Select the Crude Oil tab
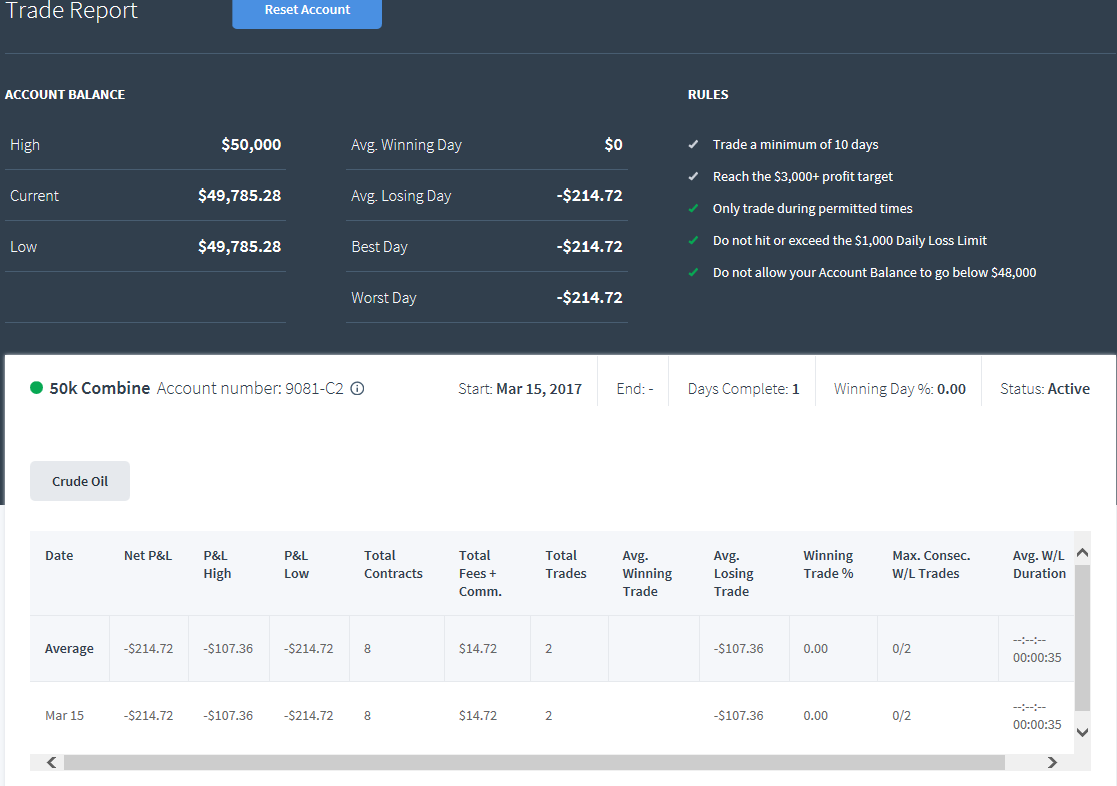 click(80, 481)
